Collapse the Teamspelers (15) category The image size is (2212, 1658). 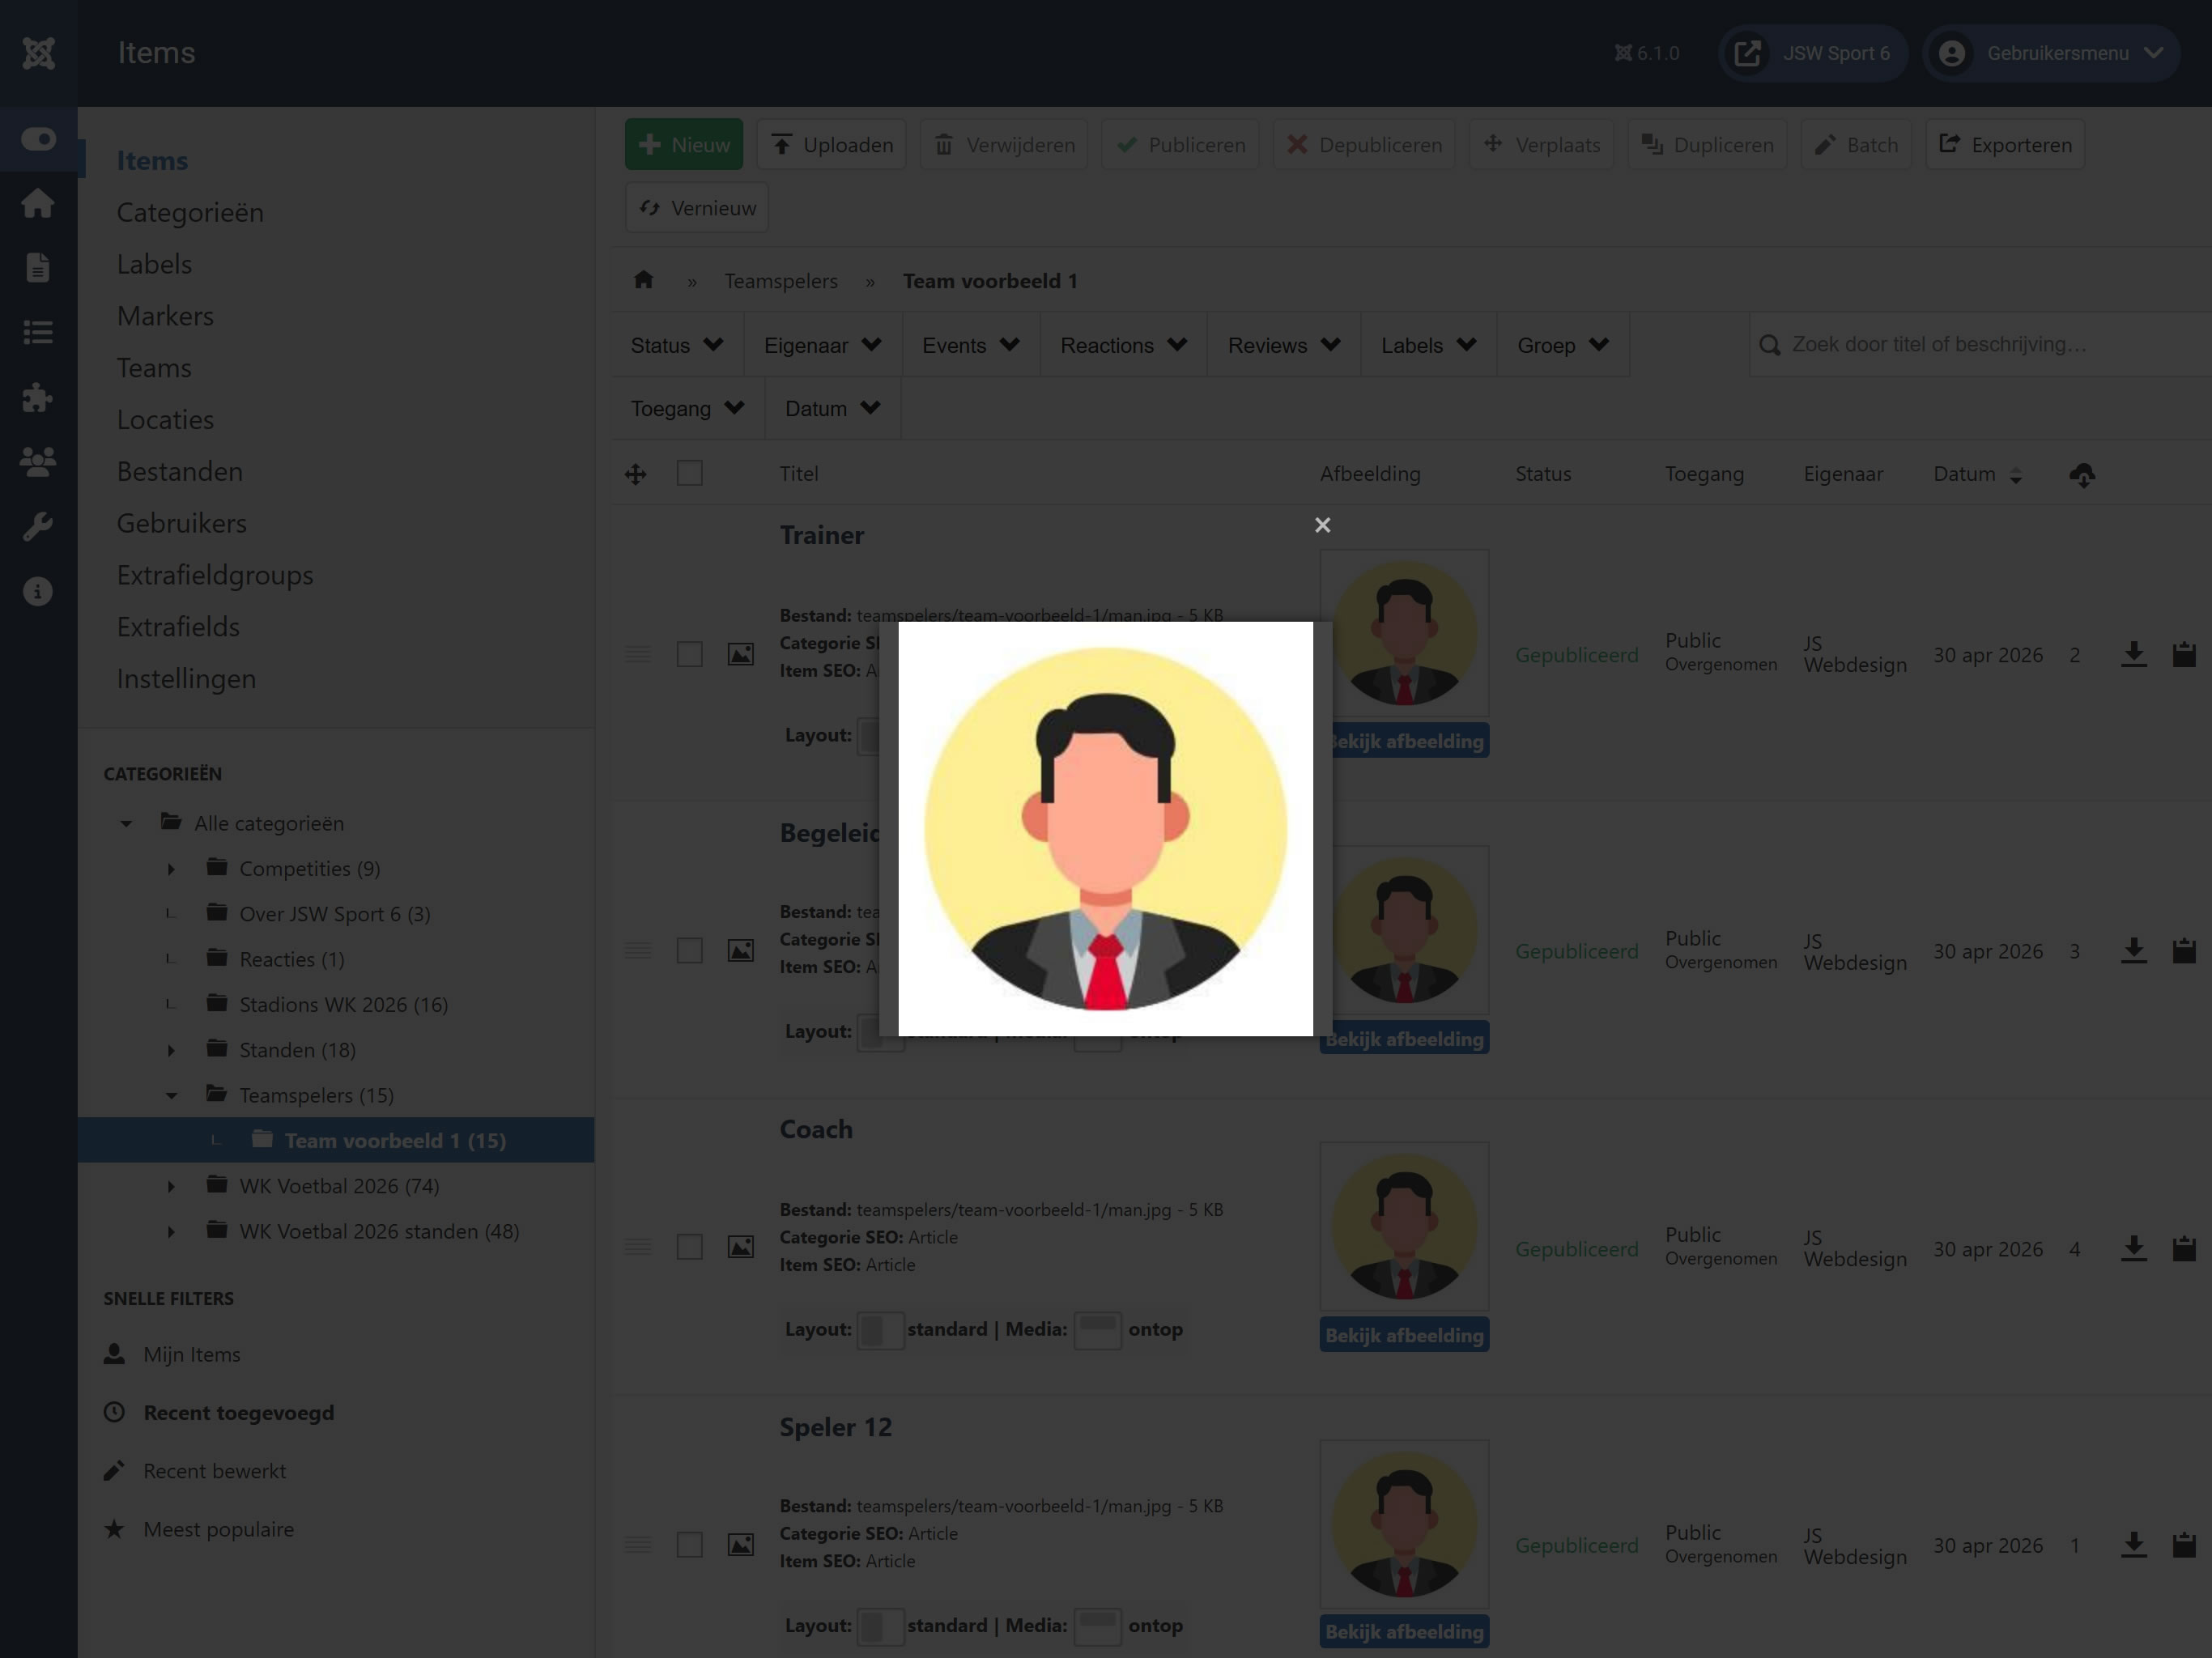pyautogui.click(x=171, y=1096)
